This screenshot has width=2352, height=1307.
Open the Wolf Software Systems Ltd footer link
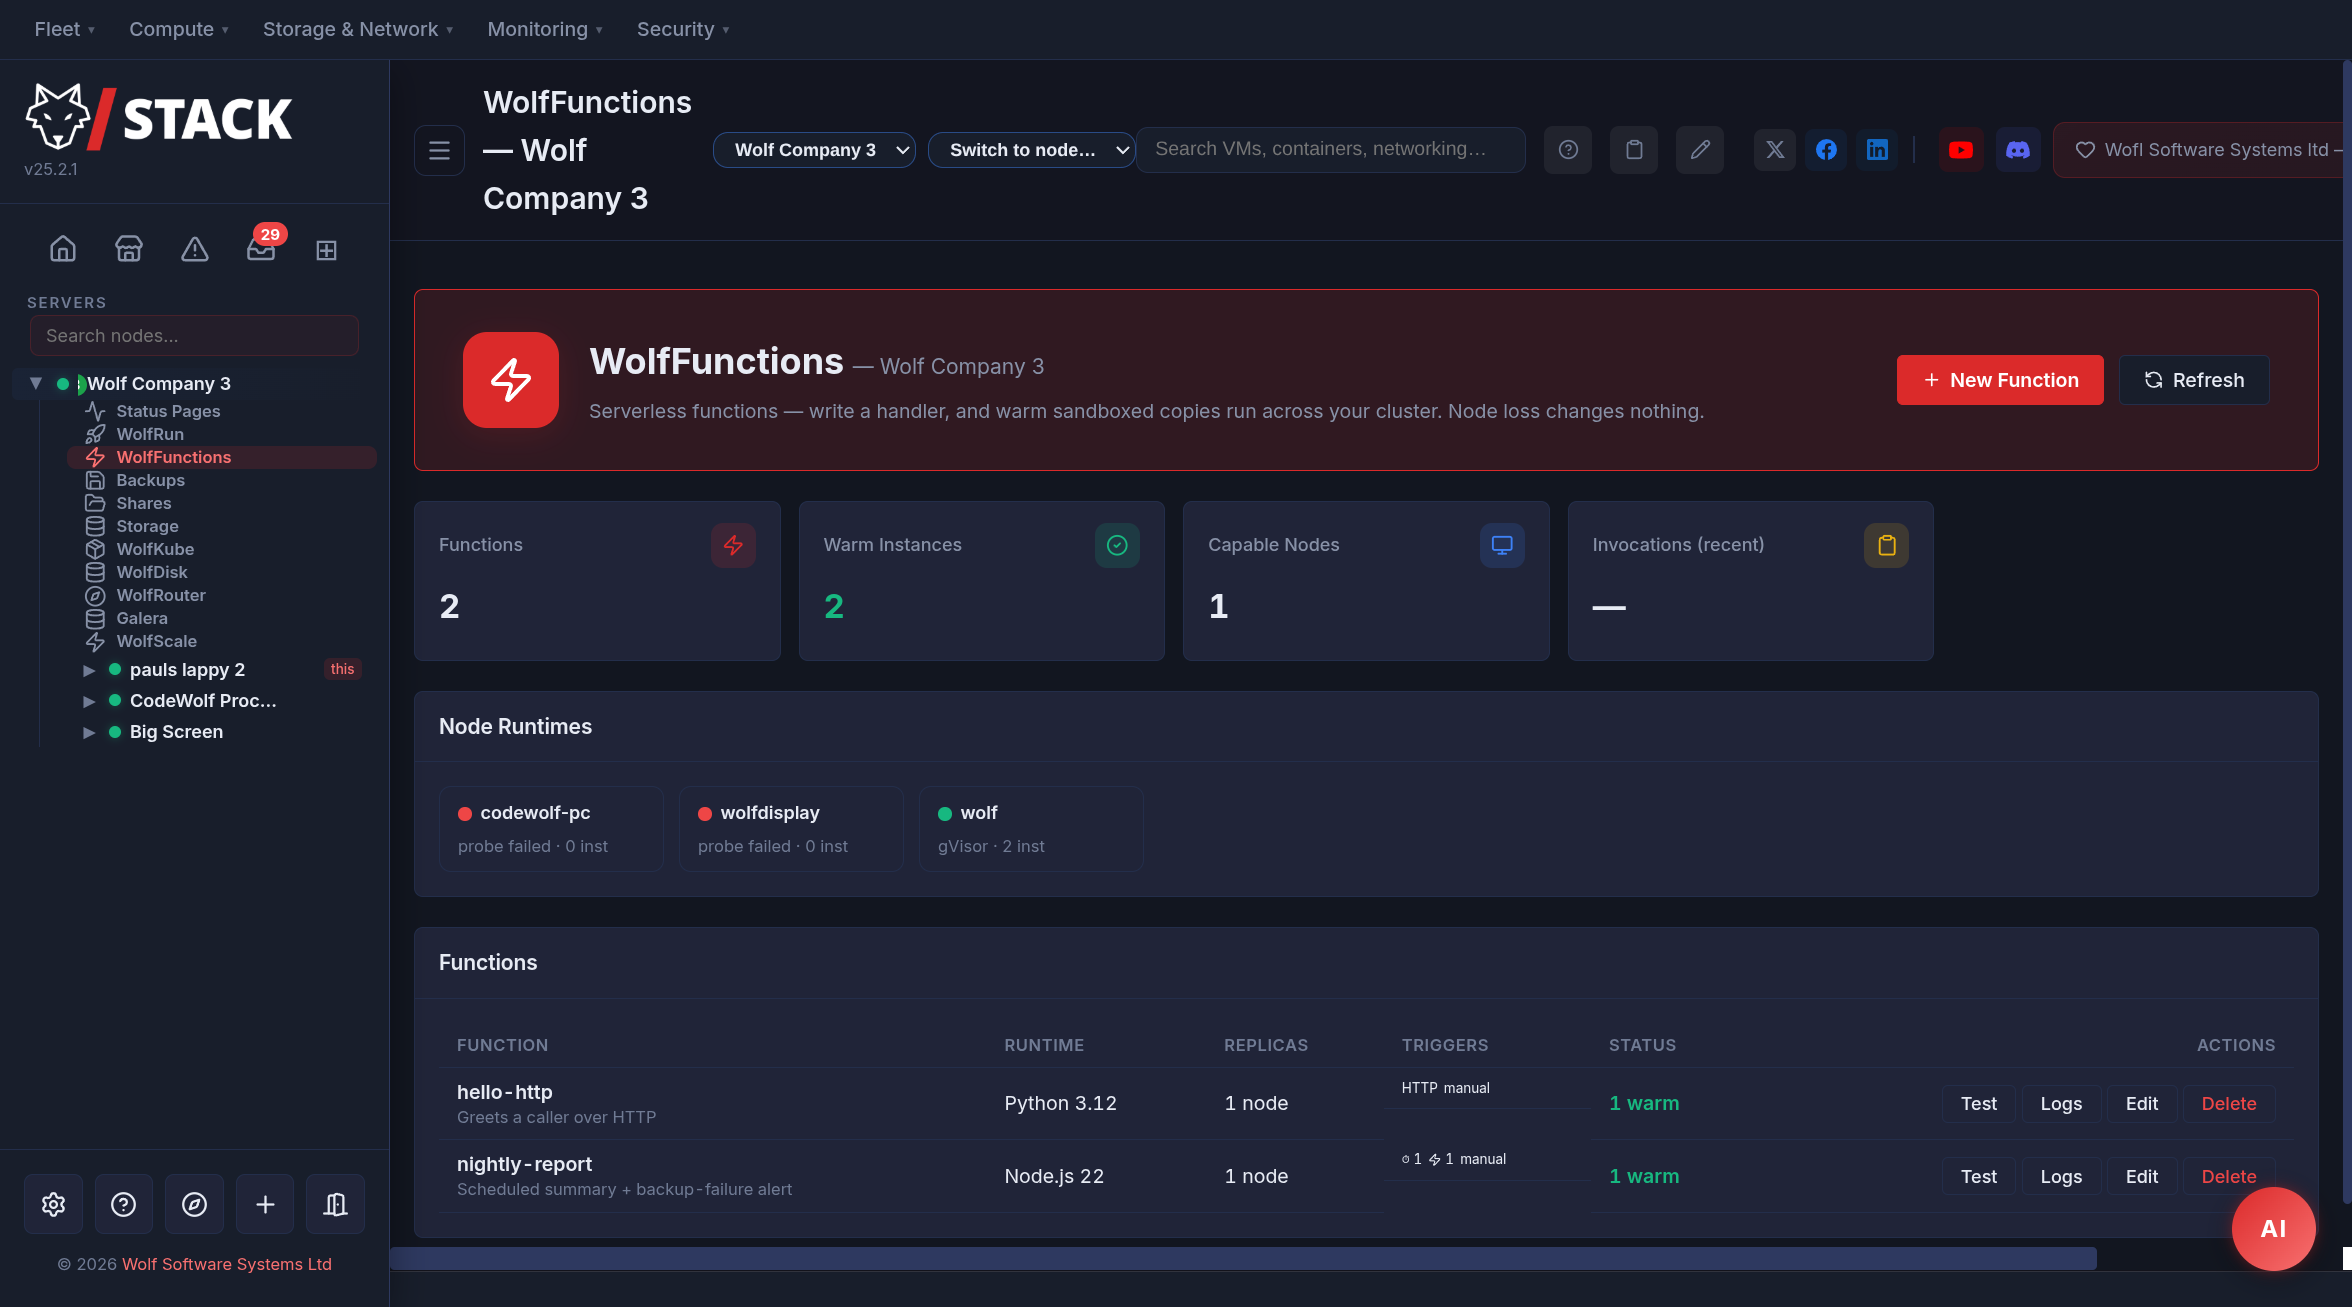click(x=227, y=1264)
